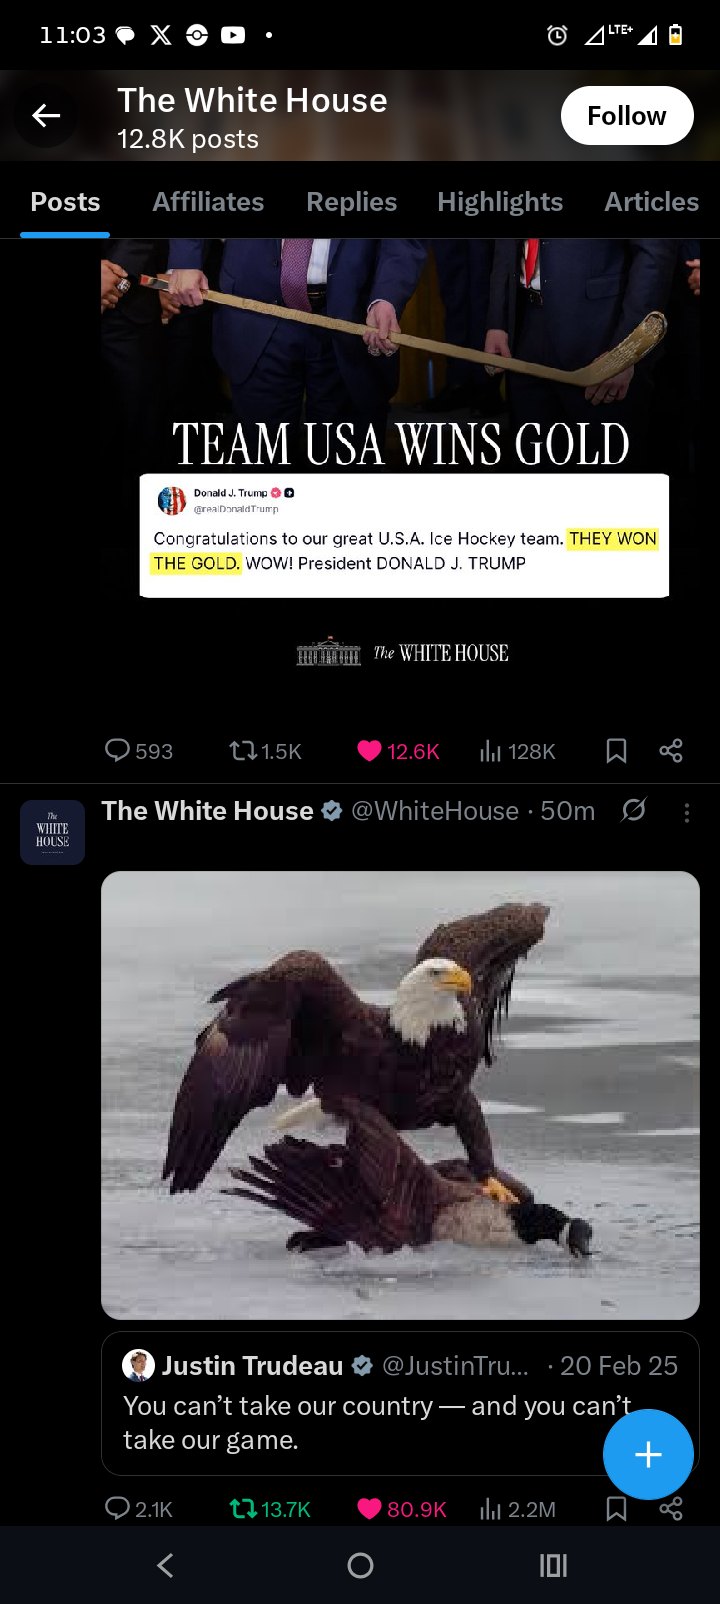Viewport: 720px width, 1604px height.
Task: Repost the Team USA Wins Gold post
Action: (x=265, y=751)
